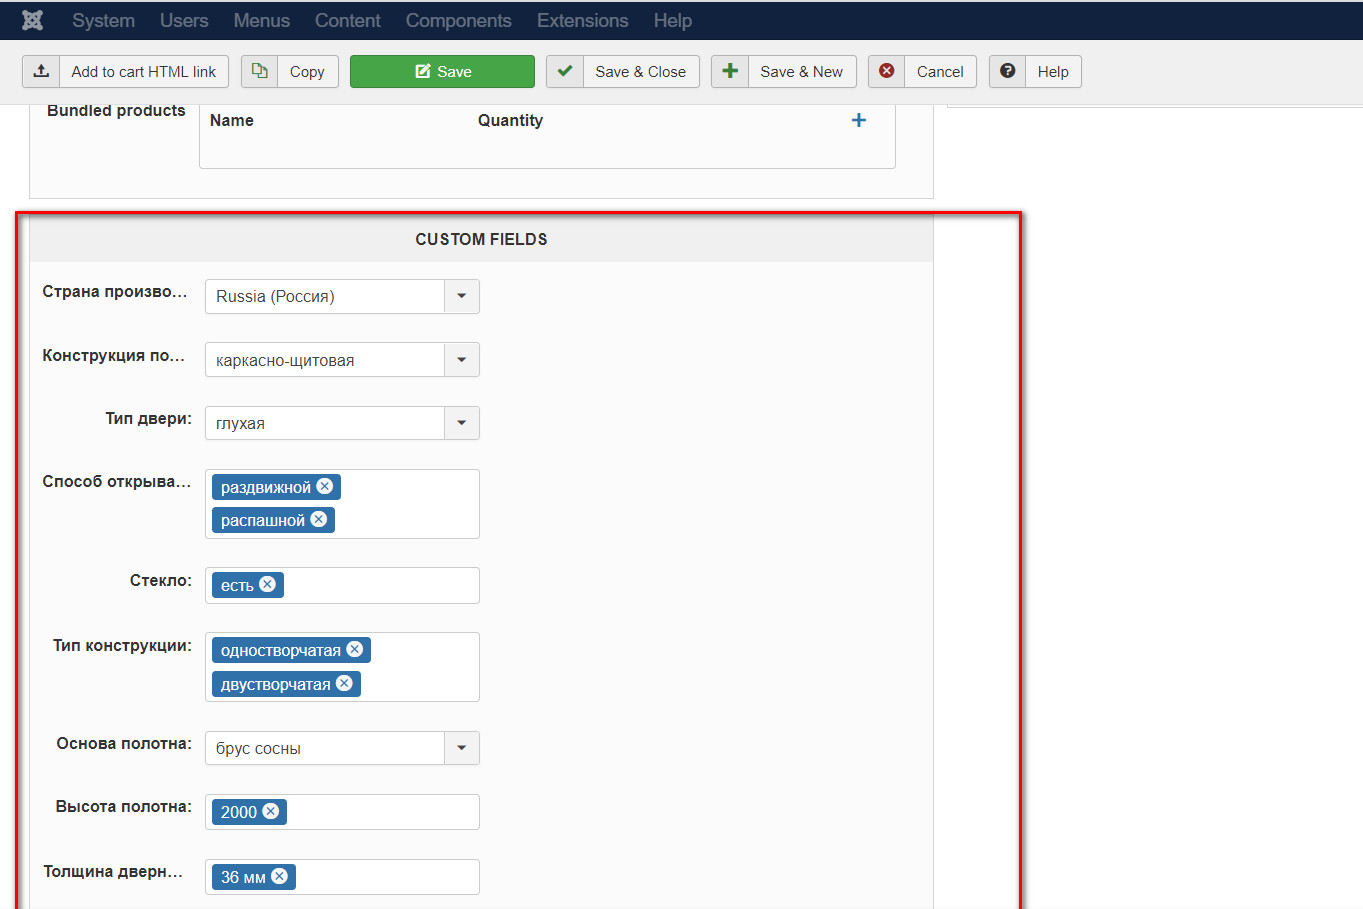Screen dimensions: 1363x909
Task: Click the green checkmark icon of Save & Close
Action: click(565, 72)
